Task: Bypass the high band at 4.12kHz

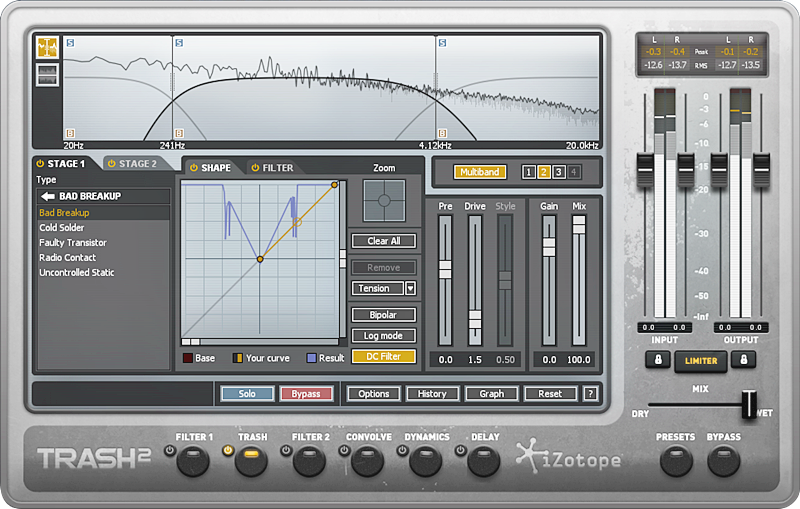Action: [x=442, y=133]
